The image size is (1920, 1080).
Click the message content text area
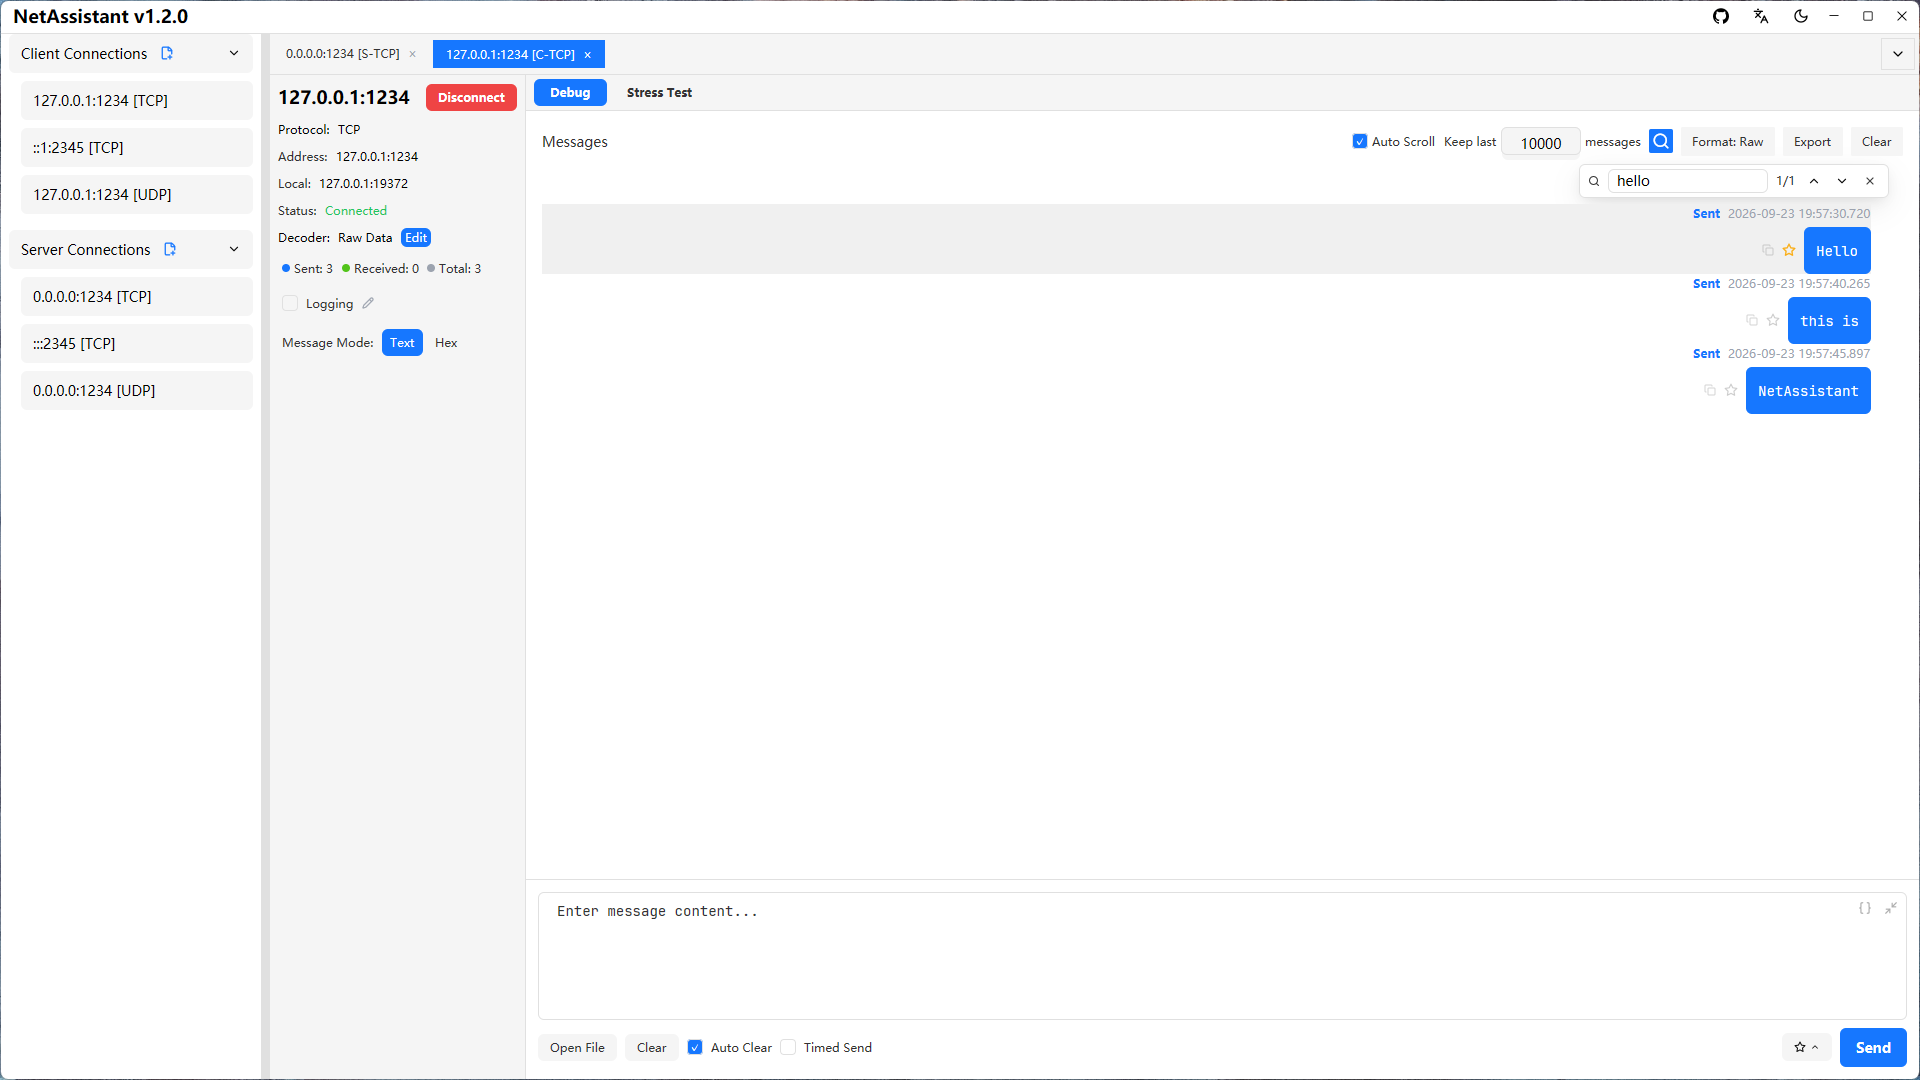(x=1221, y=956)
